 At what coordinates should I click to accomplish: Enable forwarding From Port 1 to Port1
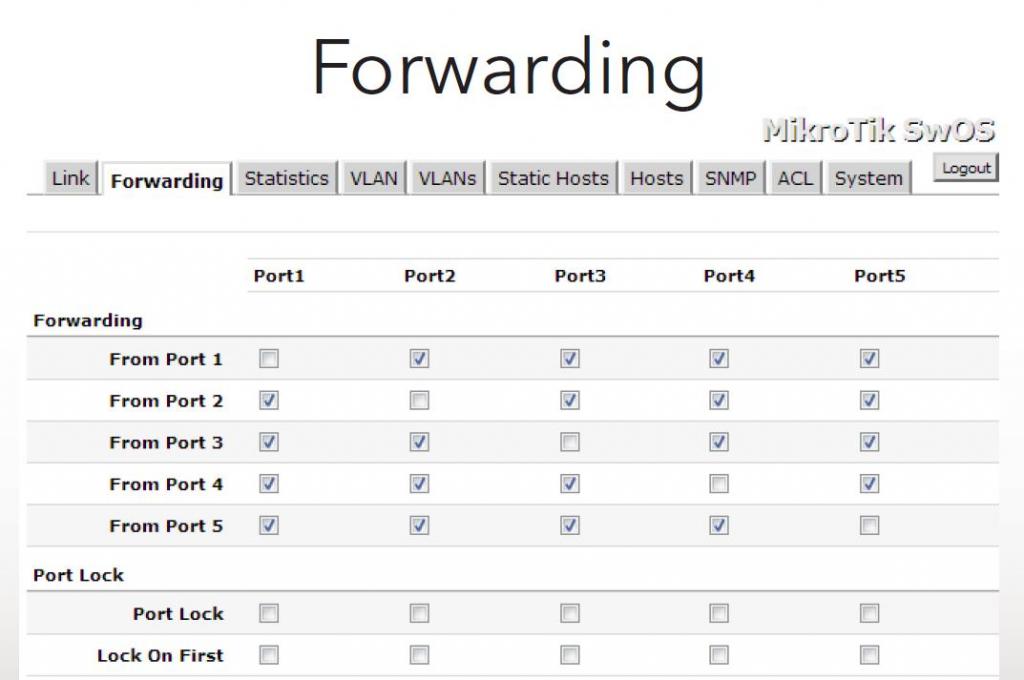(x=269, y=359)
